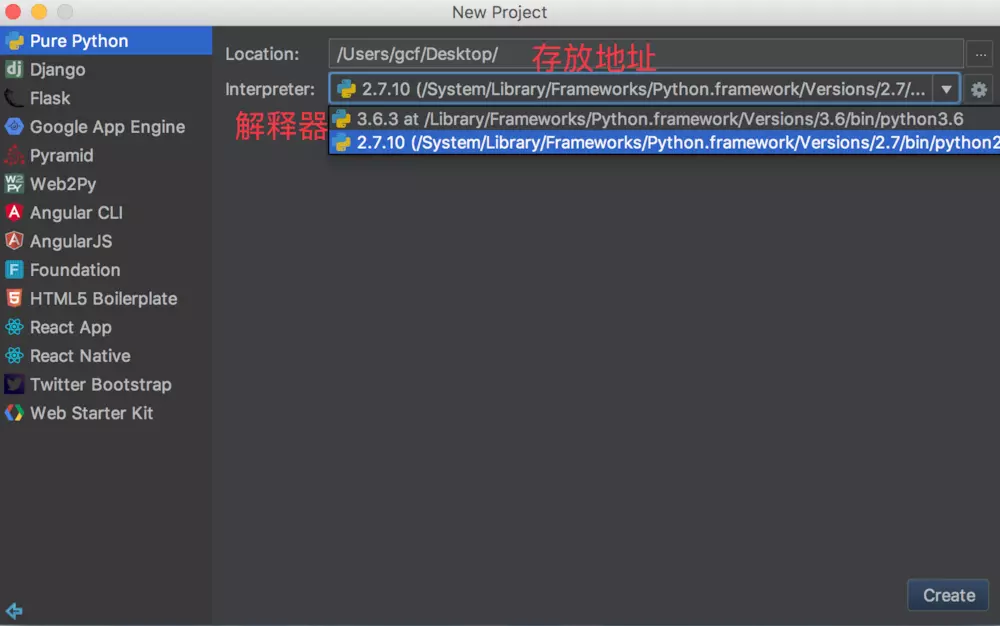Choose the Twitter Bootstrap icon
The image size is (1000, 626).
tap(14, 385)
